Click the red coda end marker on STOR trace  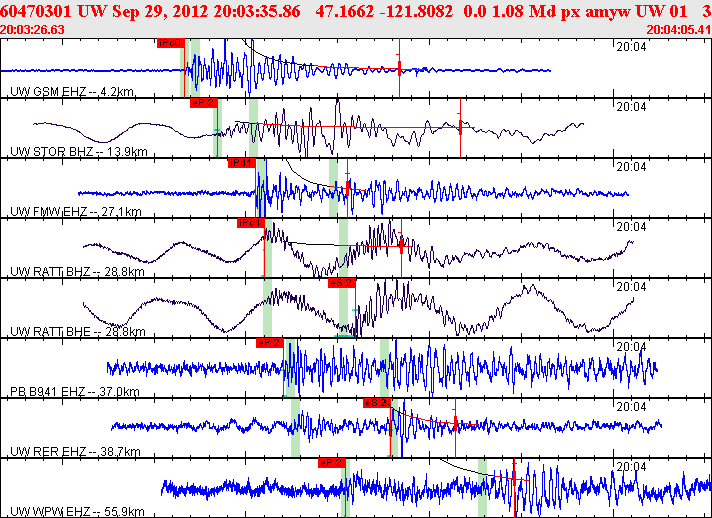click(460, 128)
